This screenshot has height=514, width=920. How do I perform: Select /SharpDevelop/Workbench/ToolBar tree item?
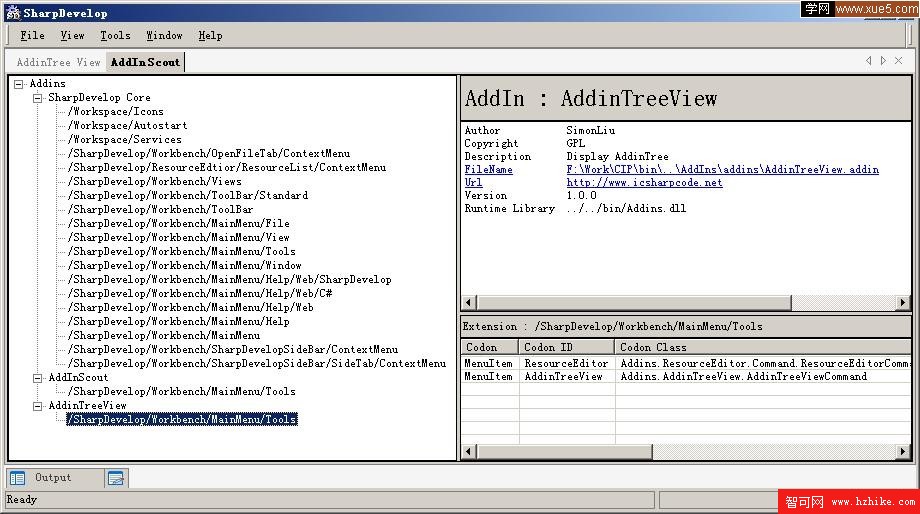[x=160, y=209]
